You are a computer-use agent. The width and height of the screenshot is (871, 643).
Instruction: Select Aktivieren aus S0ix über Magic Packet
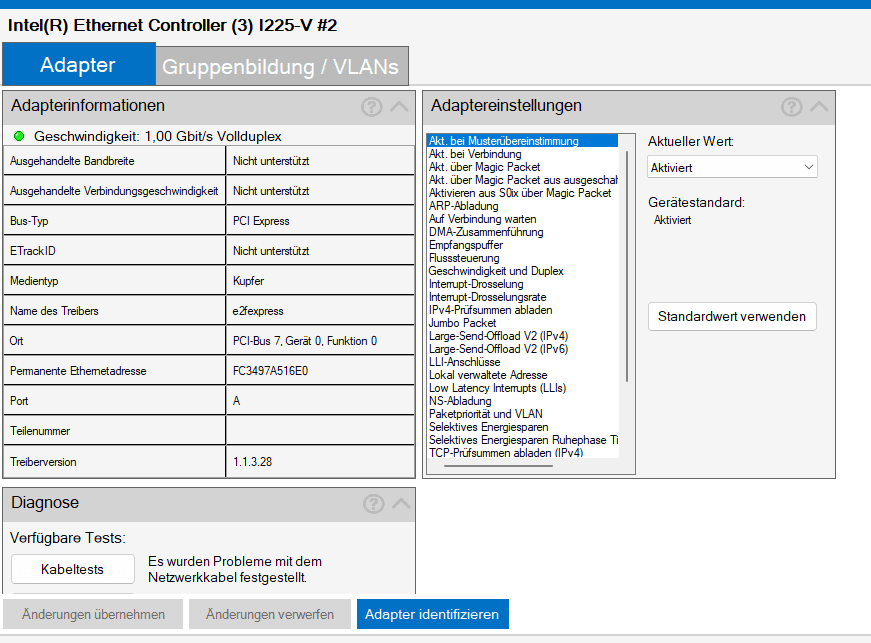[522, 193]
